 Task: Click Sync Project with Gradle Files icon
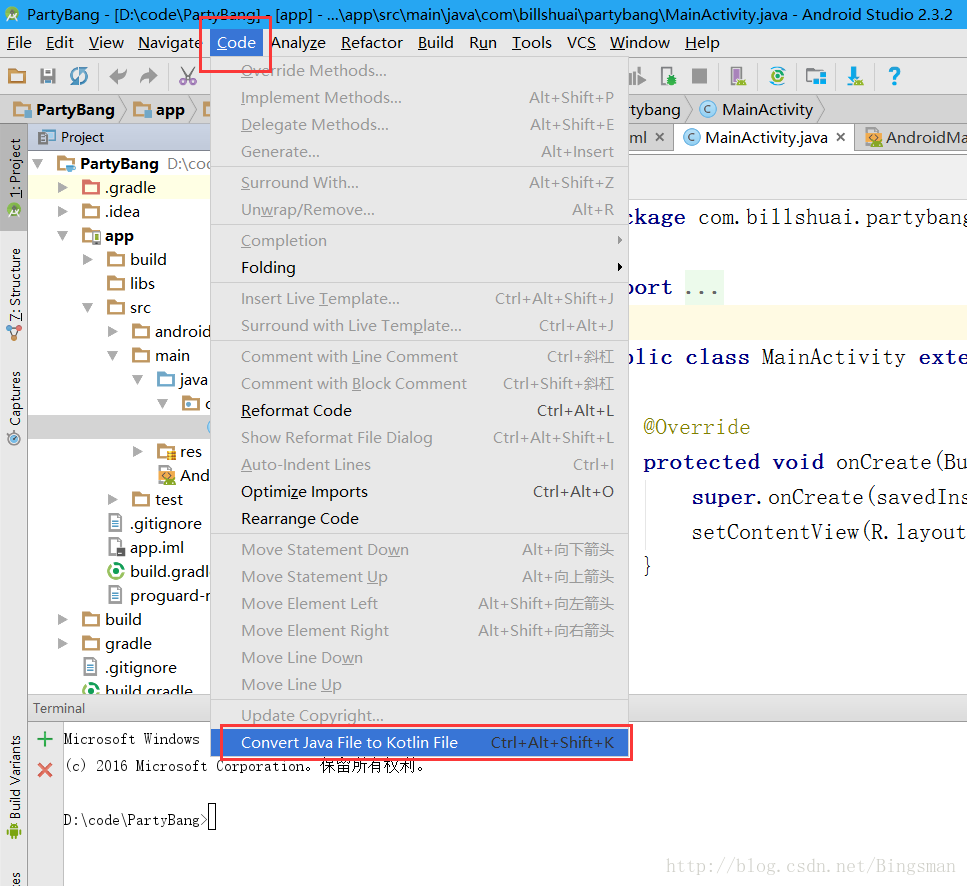(777, 76)
